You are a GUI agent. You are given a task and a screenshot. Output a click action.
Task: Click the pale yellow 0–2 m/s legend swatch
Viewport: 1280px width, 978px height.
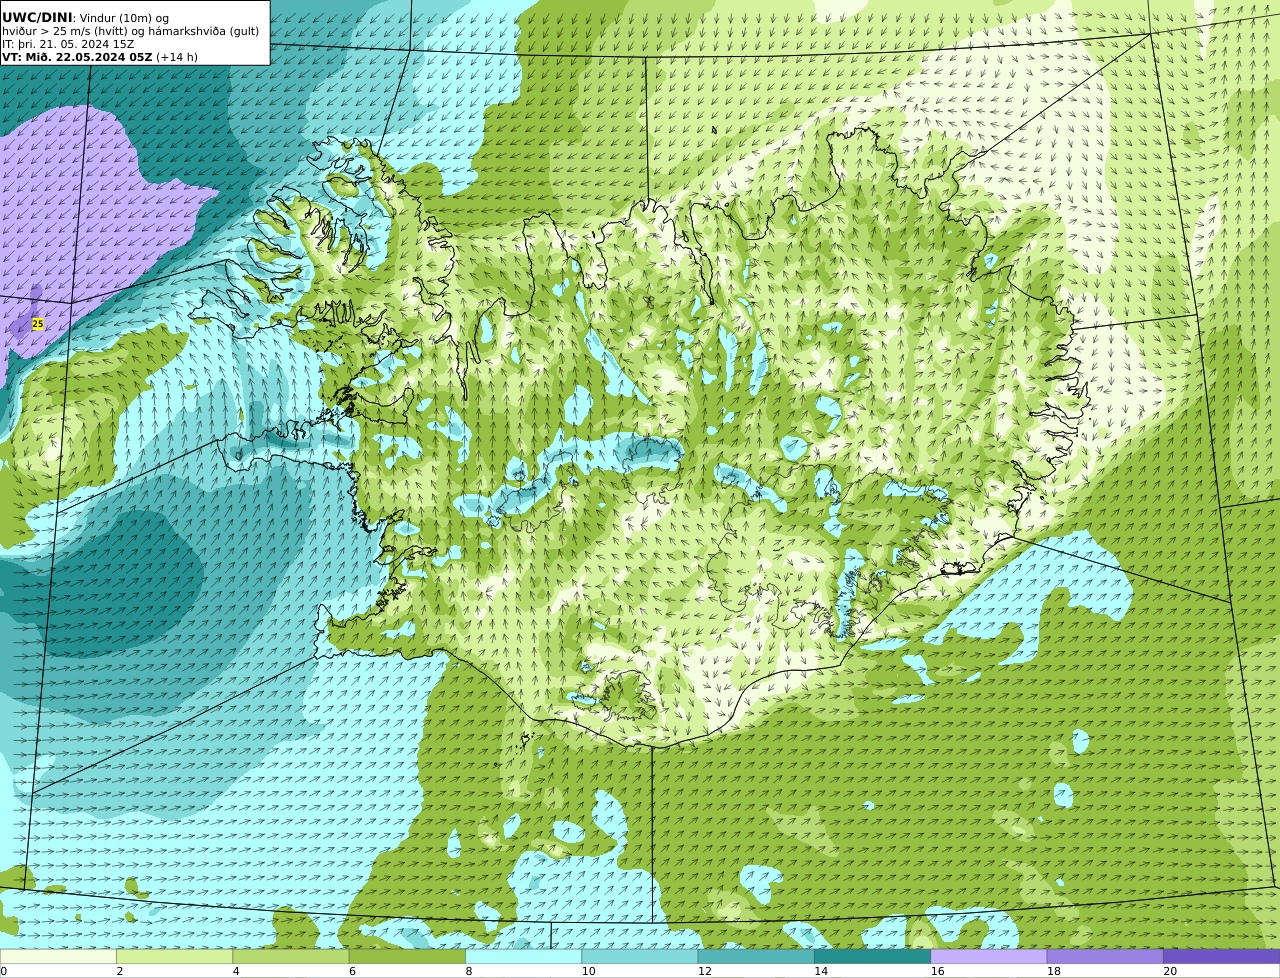click(58, 956)
